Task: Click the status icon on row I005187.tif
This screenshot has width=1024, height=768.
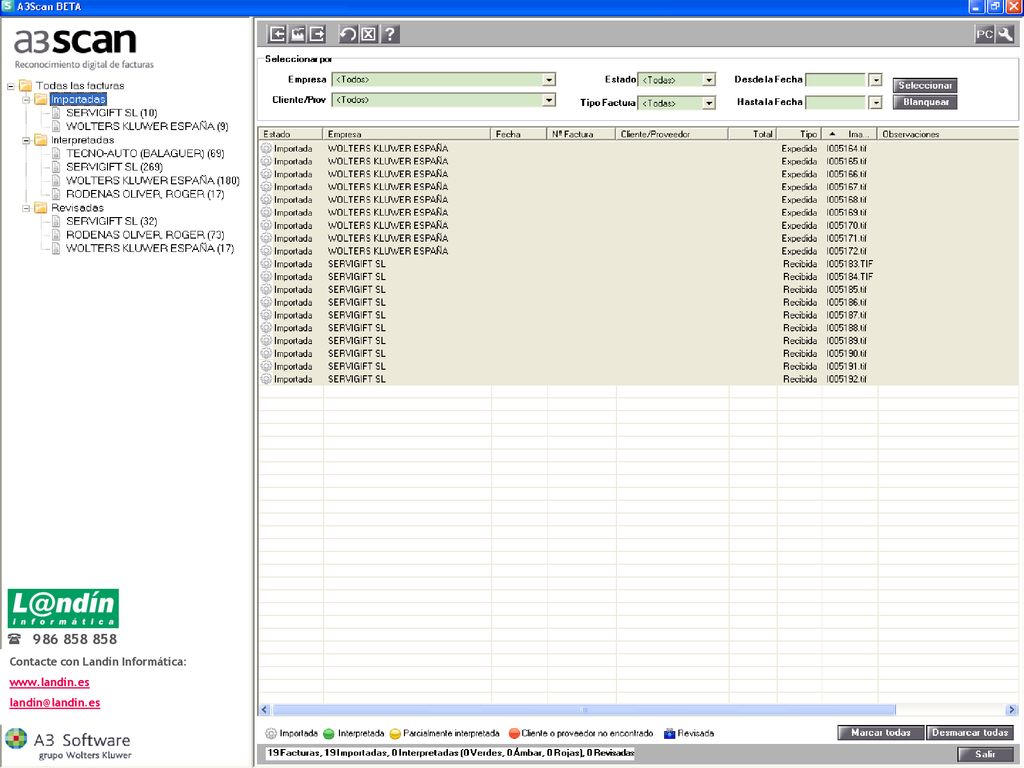Action: click(266, 315)
